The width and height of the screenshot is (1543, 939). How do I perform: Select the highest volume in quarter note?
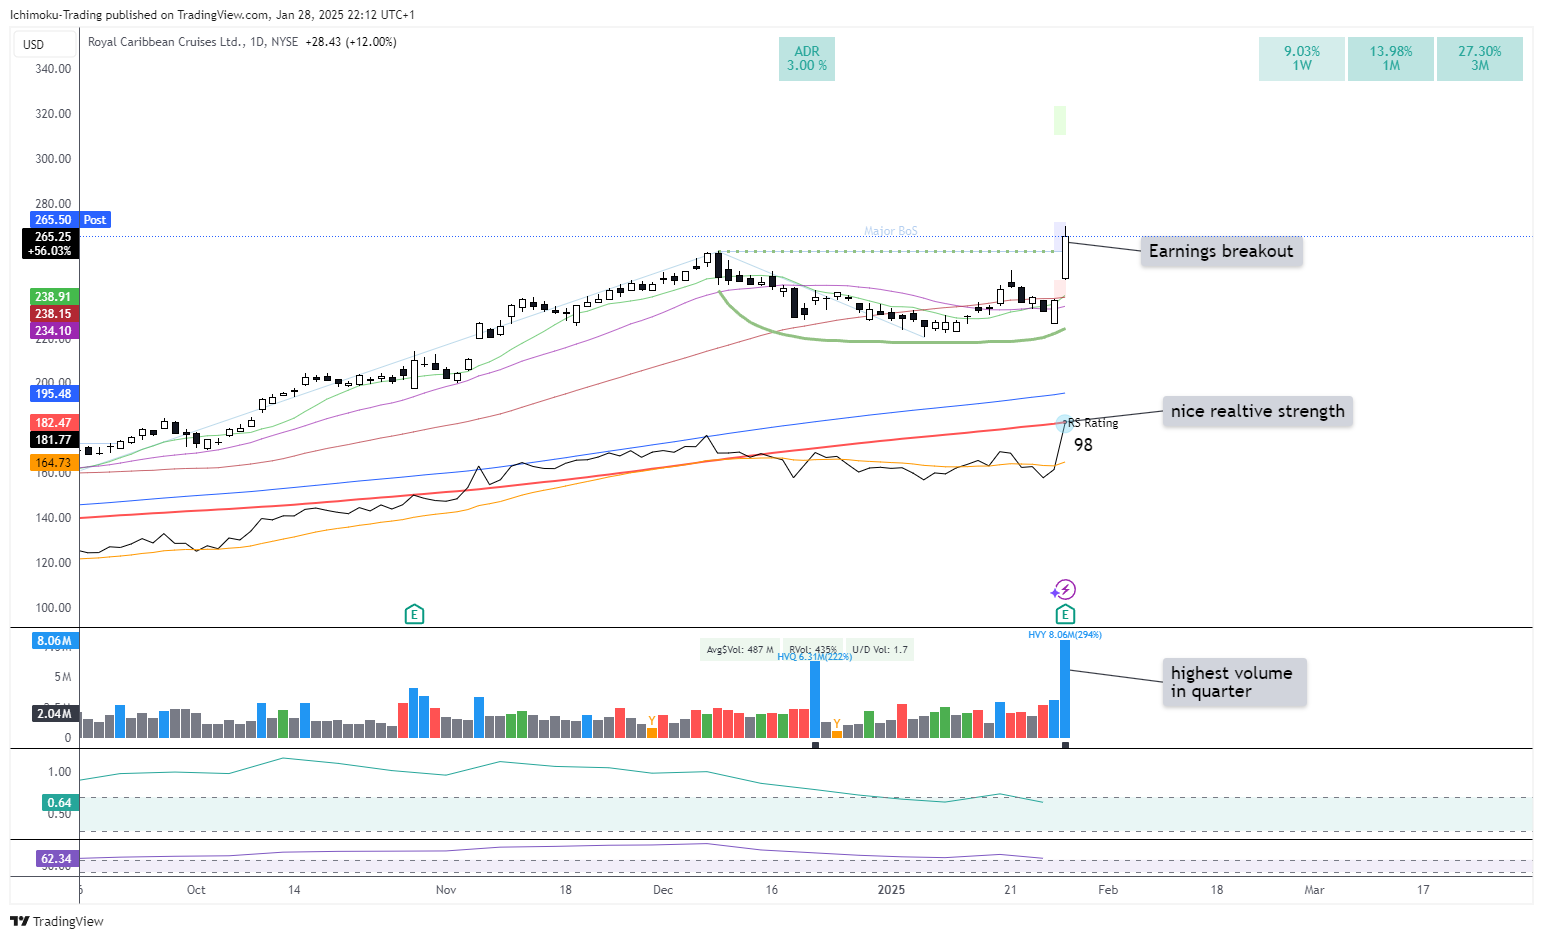[1234, 682]
